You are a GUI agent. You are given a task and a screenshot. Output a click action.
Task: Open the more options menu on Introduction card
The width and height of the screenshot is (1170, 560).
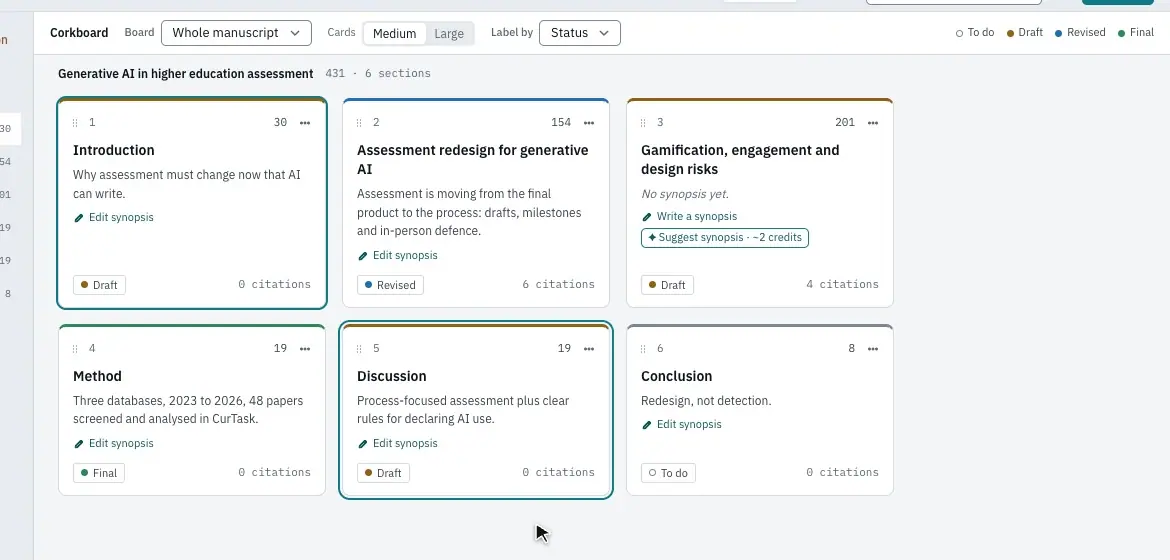pos(305,122)
